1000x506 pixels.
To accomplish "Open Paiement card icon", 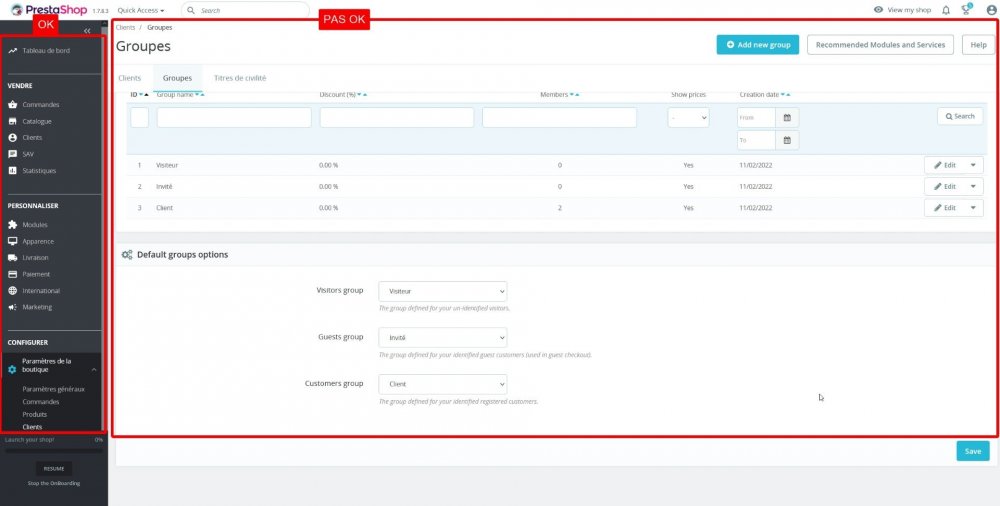I will pyautogui.click(x=12, y=274).
